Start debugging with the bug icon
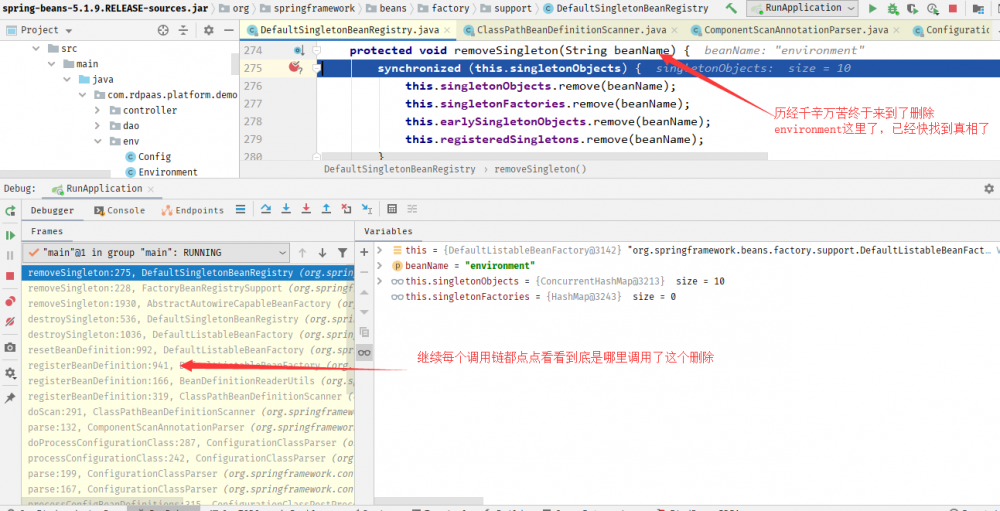Image resolution: width=1000 pixels, height=511 pixels. pos(893,8)
